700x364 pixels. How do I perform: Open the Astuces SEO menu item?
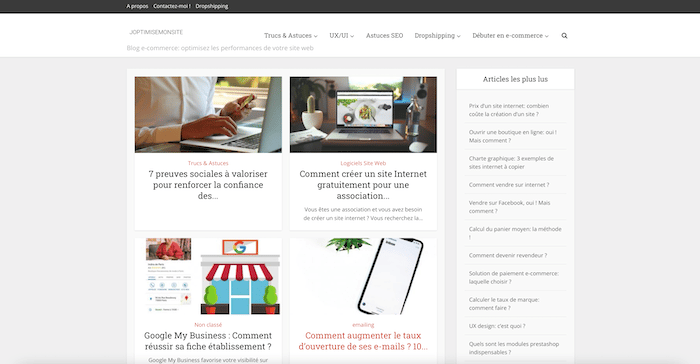click(x=384, y=36)
